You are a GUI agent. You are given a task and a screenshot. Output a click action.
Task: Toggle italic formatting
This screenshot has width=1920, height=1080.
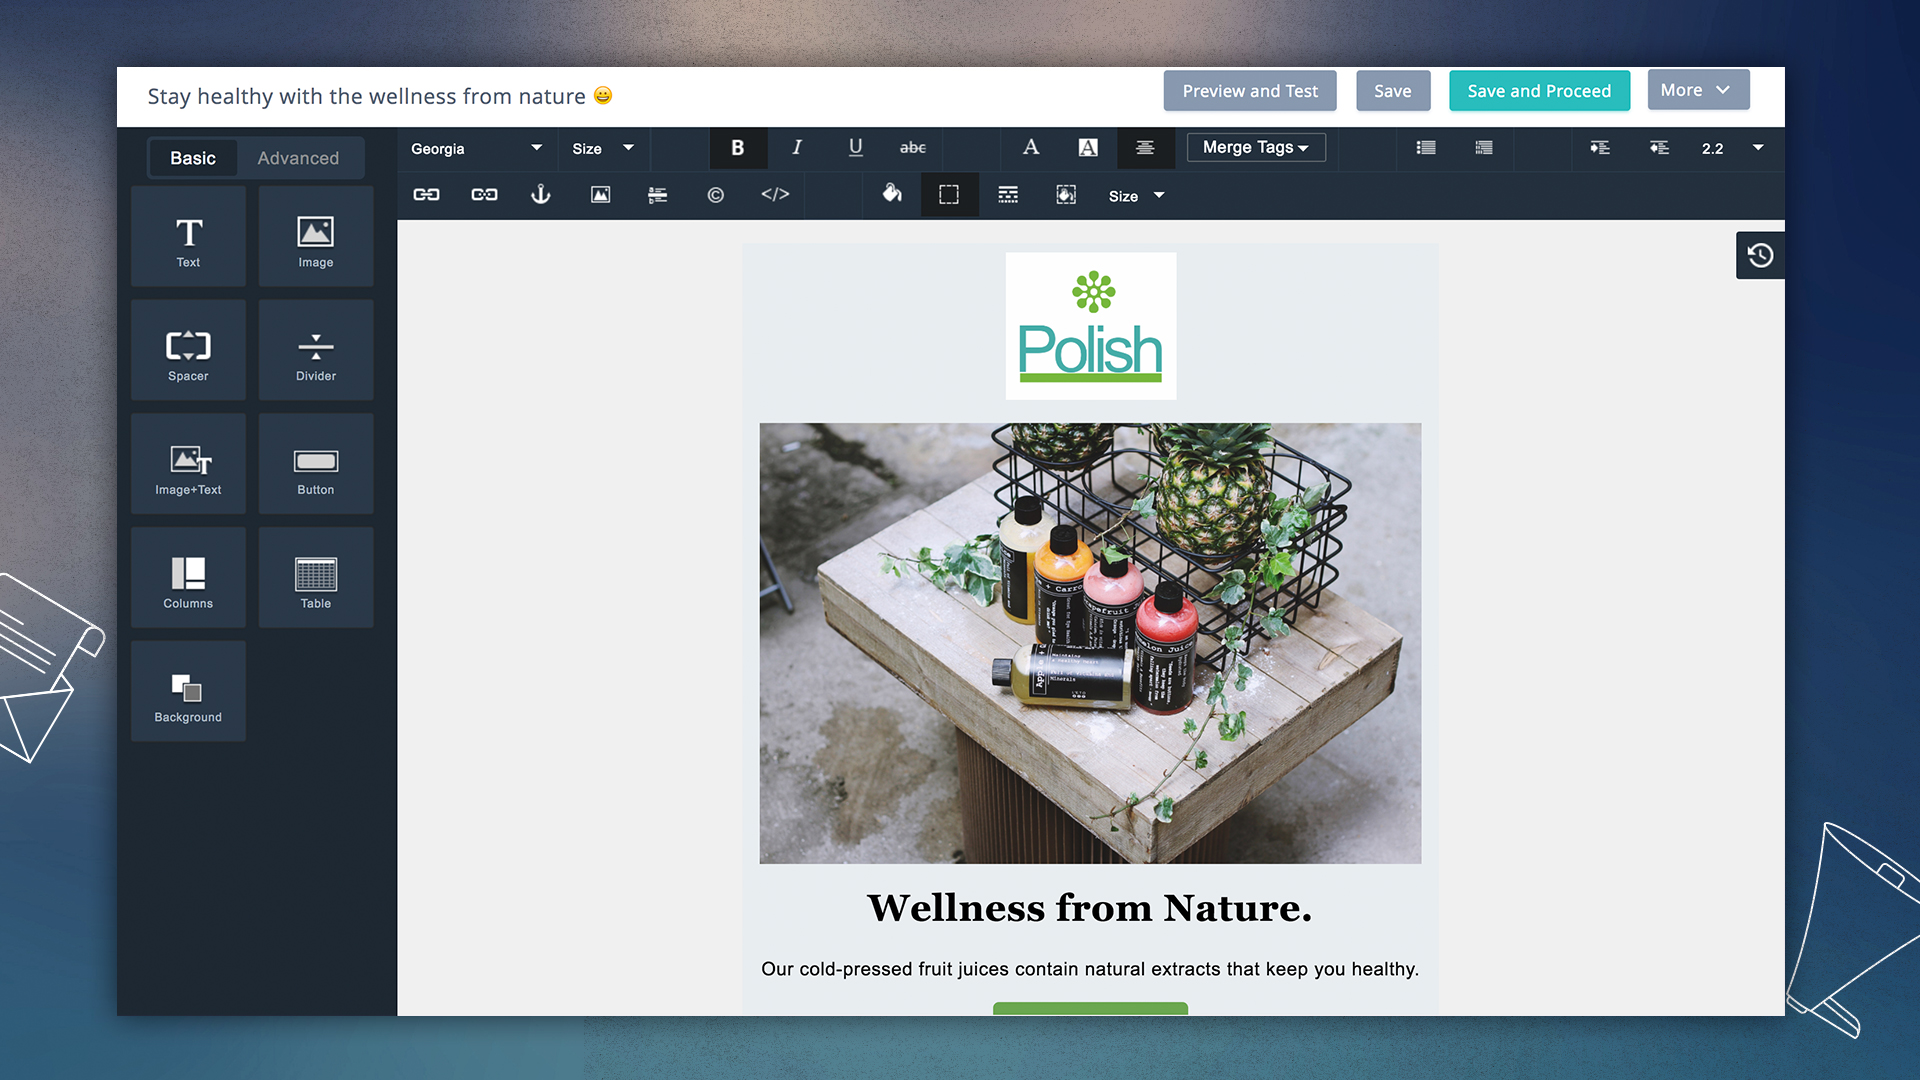click(797, 148)
